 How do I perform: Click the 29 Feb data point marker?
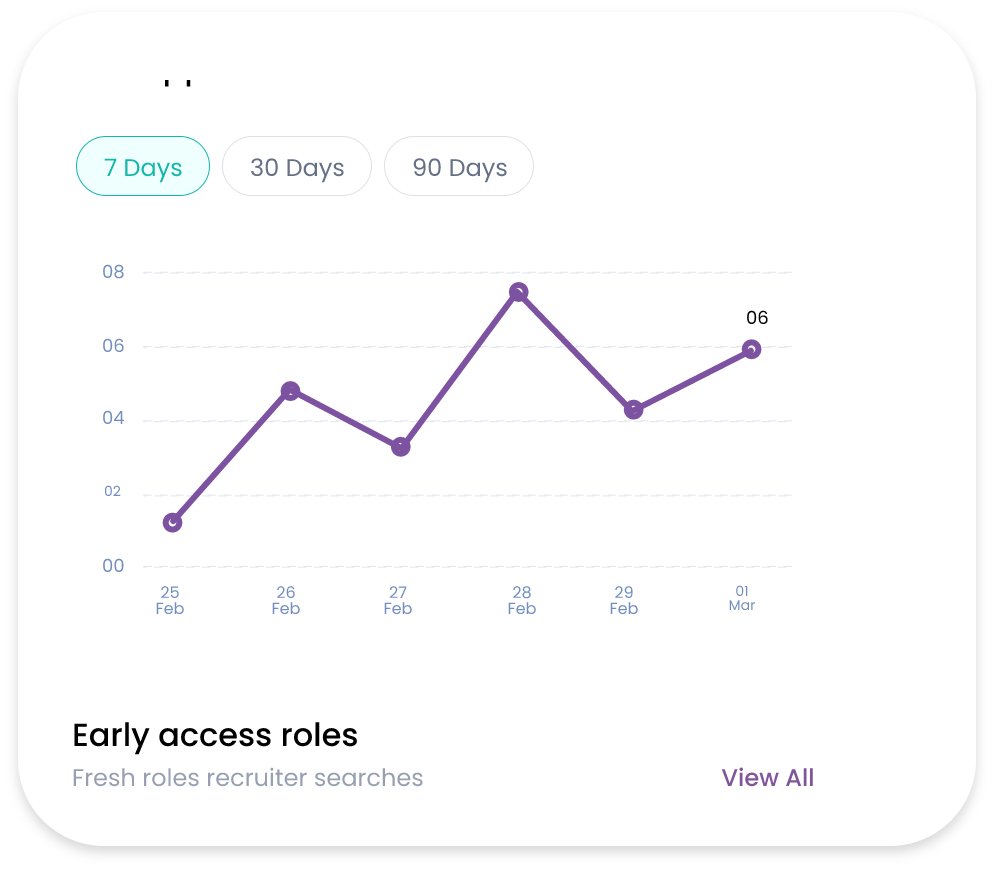pos(633,410)
